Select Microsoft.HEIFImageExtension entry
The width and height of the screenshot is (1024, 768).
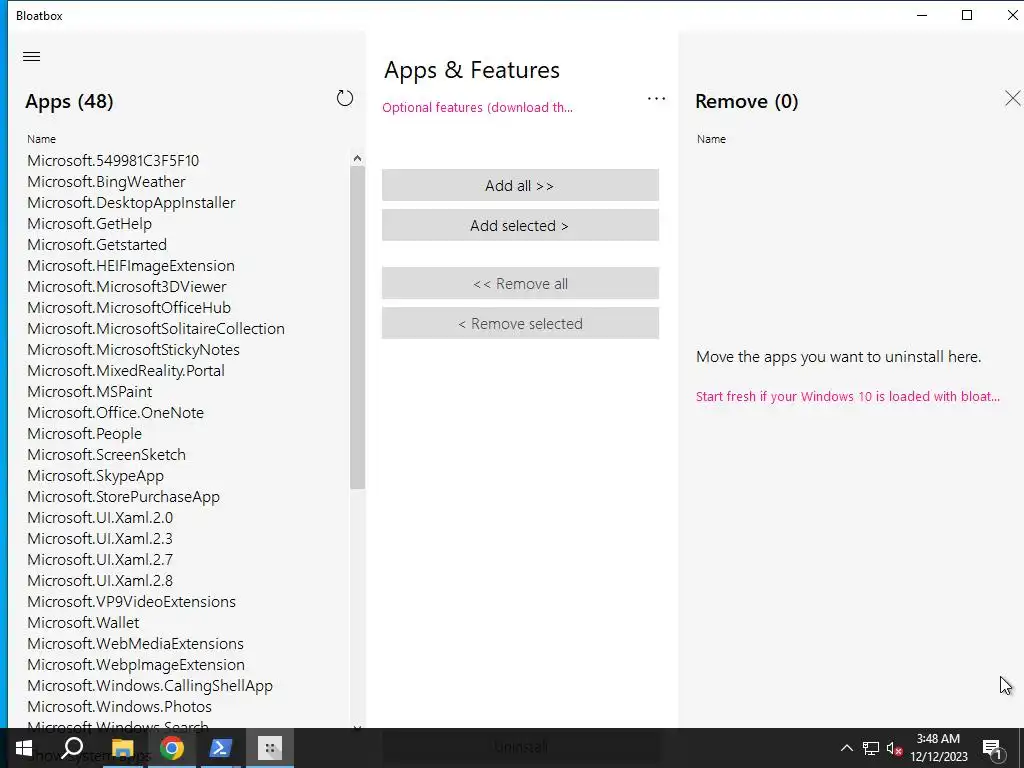click(131, 266)
